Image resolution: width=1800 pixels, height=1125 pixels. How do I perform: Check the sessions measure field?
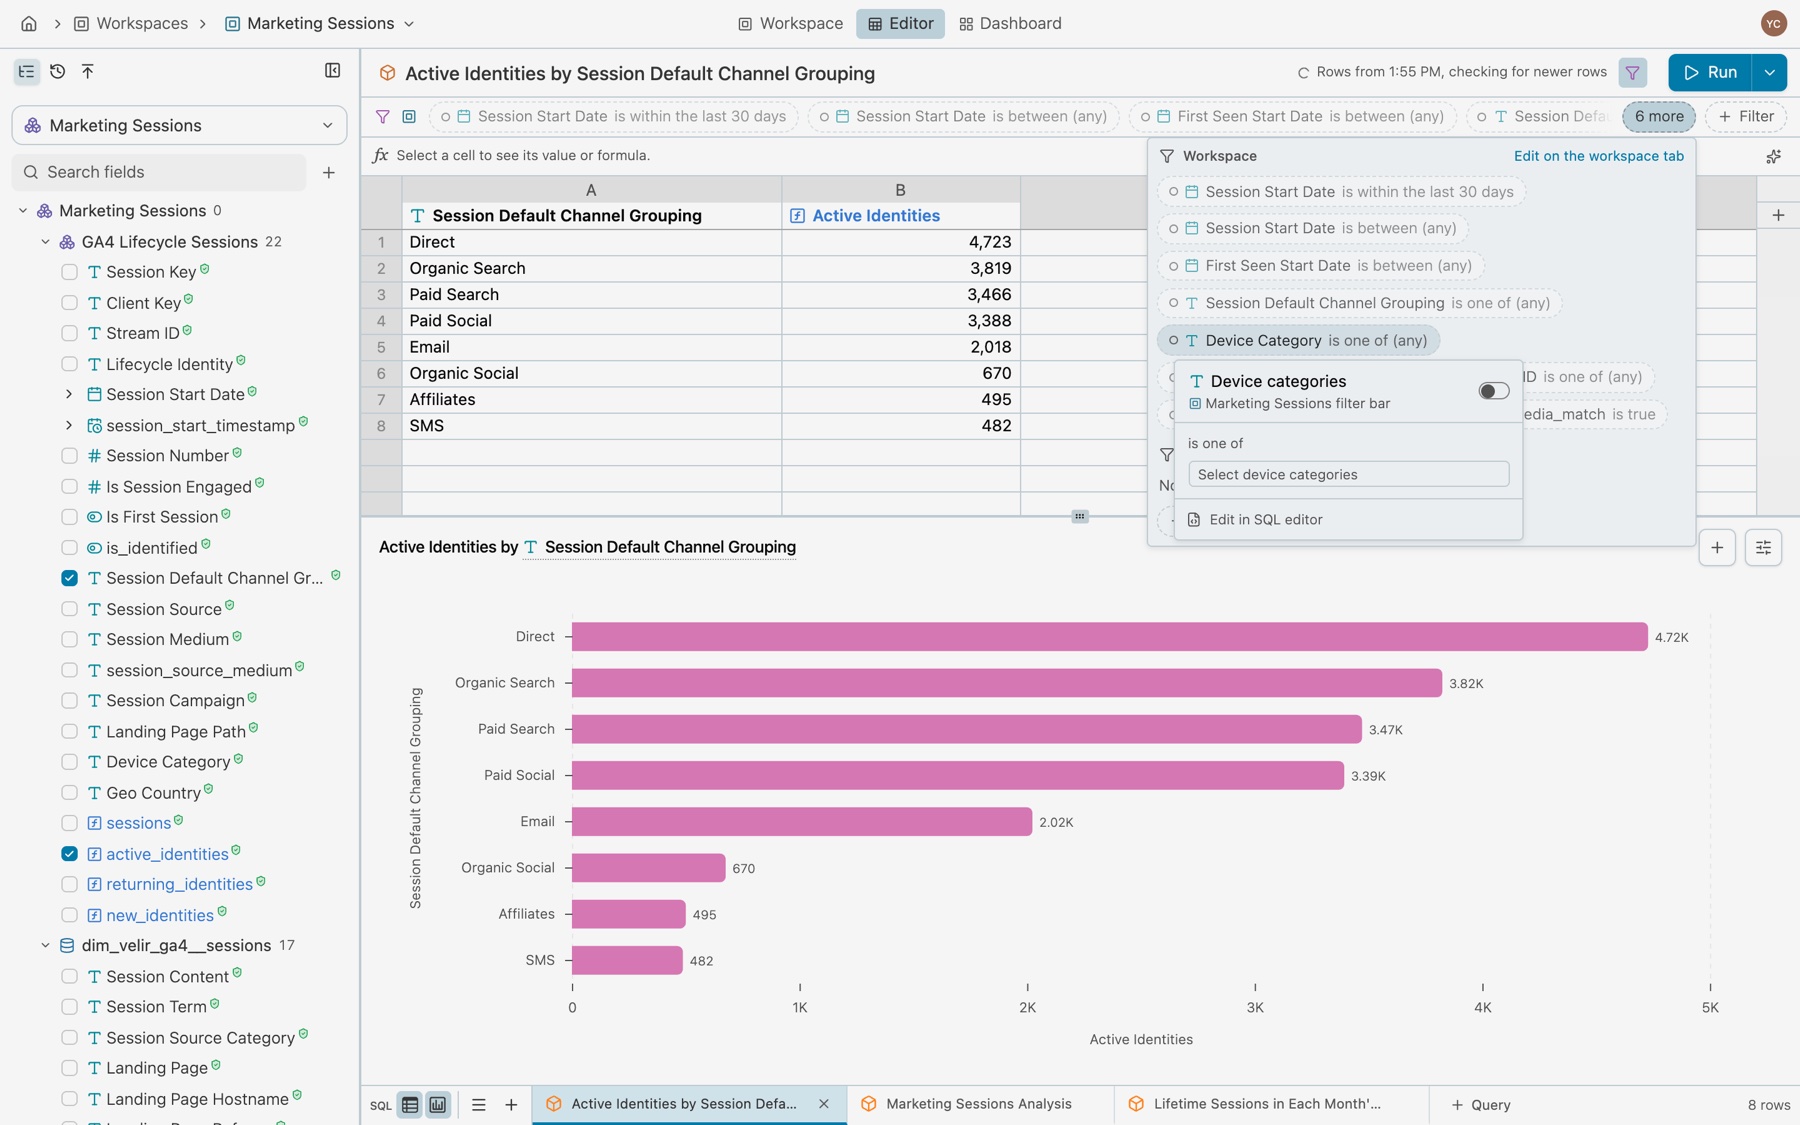69,823
